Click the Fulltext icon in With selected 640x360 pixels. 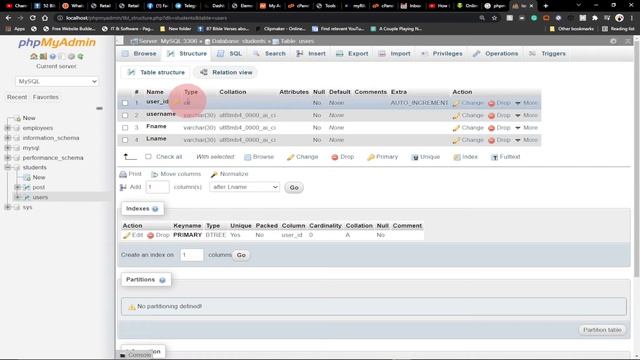pyautogui.click(x=494, y=157)
